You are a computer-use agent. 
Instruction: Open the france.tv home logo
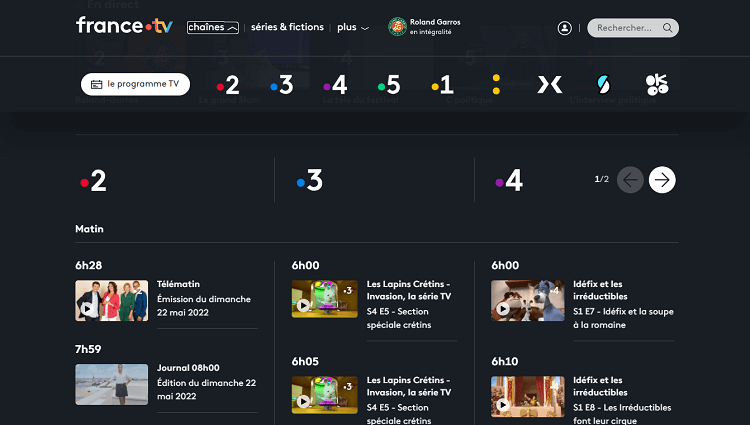coord(124,25)
